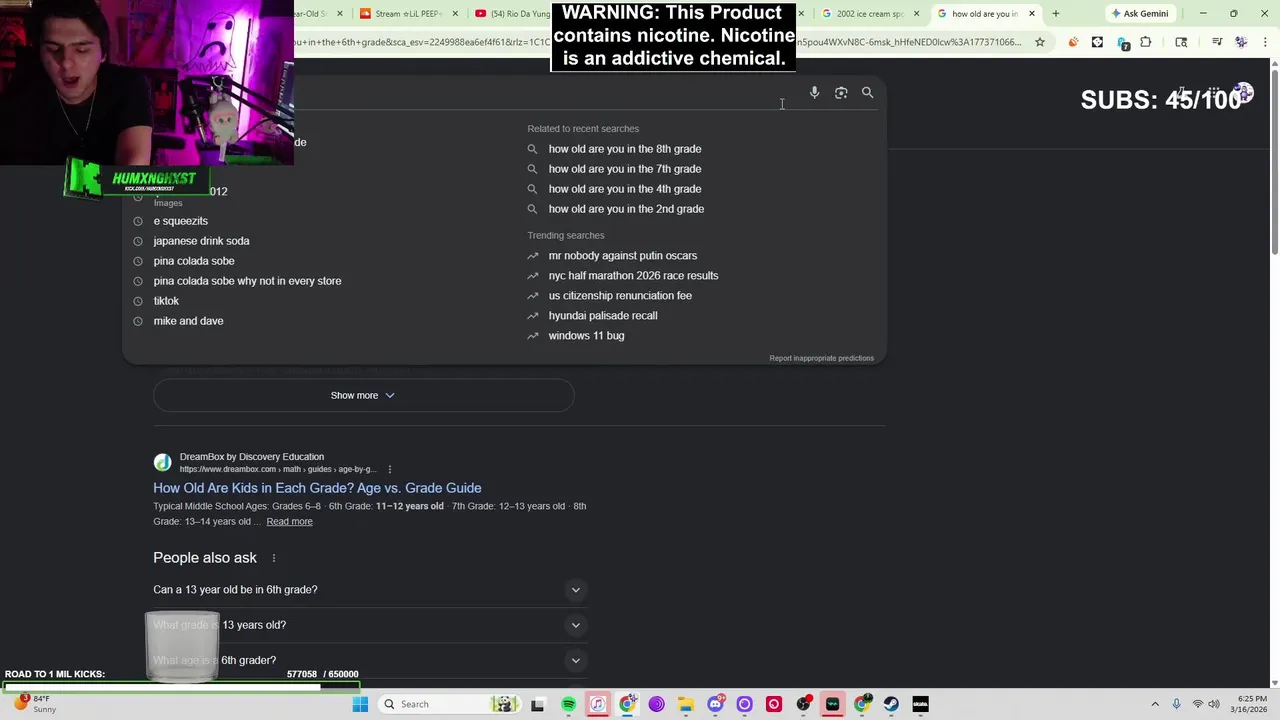Bookmark this page with the star icon
1280x720 pixels.
[1040, 42]
